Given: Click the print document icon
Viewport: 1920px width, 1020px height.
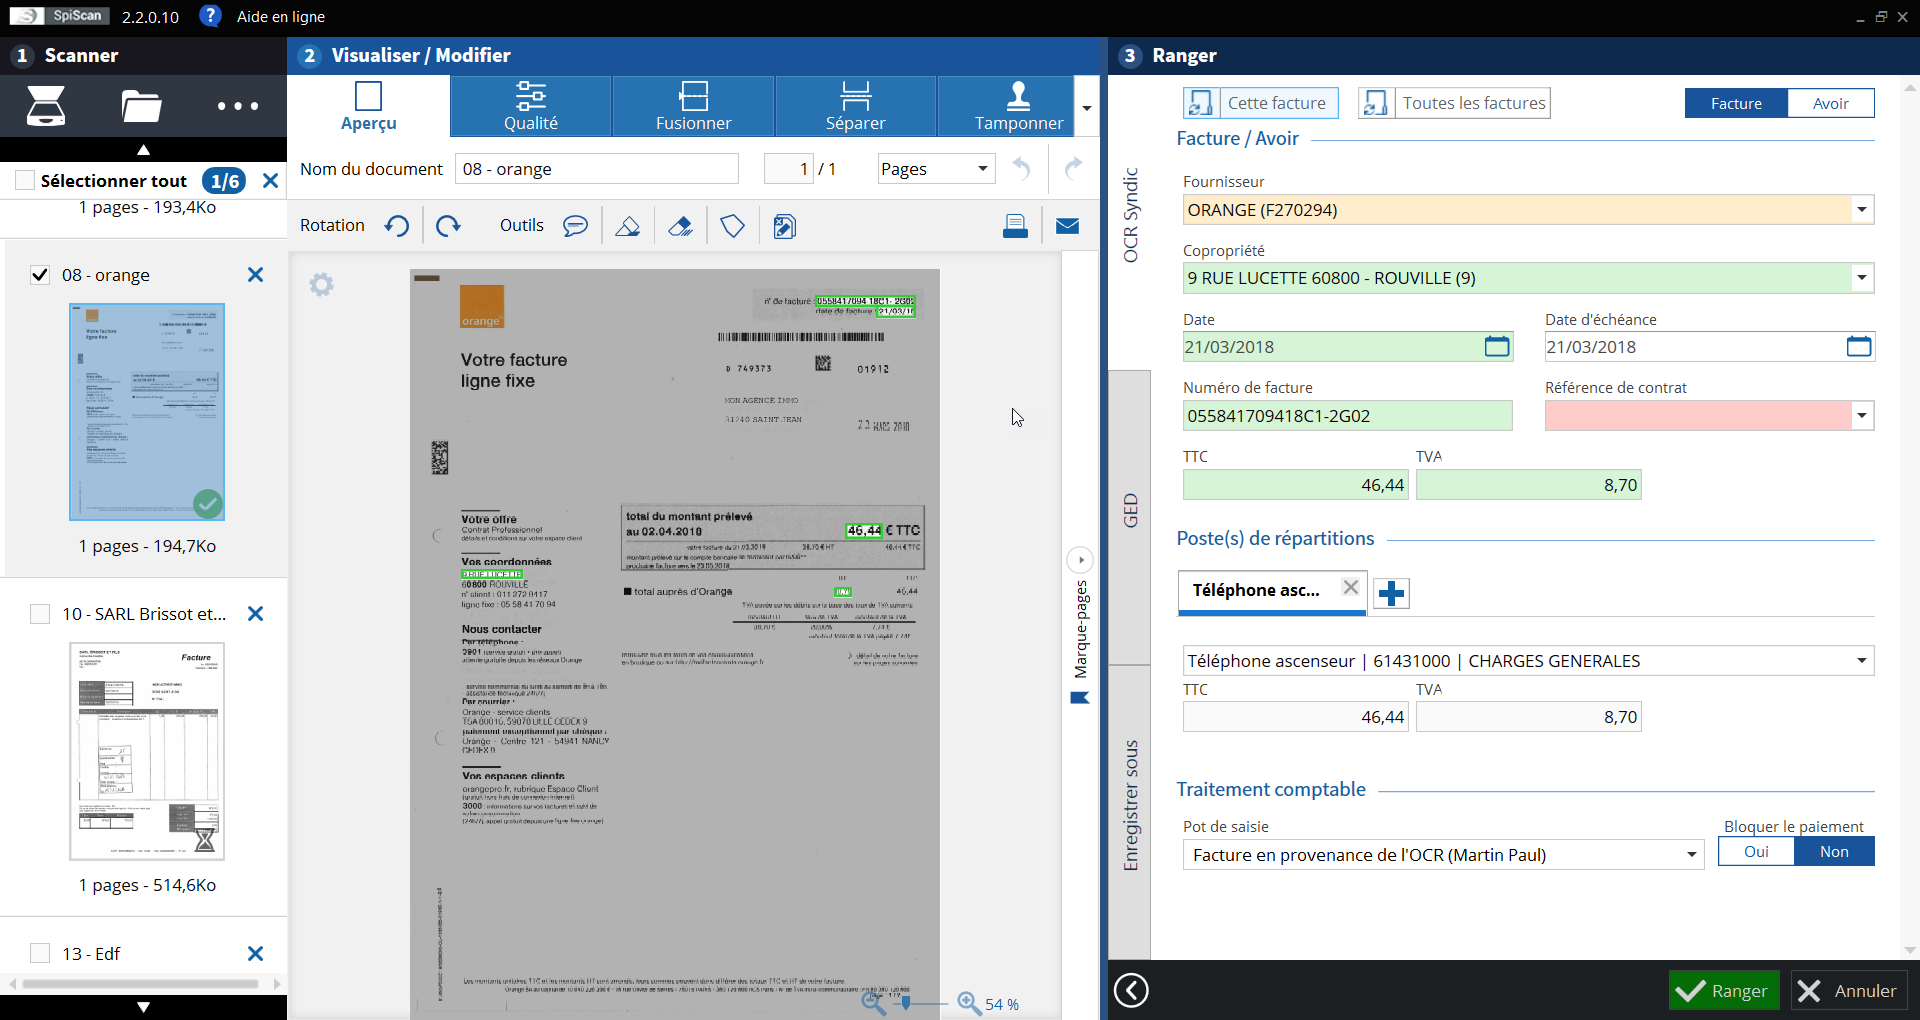Looking at the screenshot, I should 1015,226.
